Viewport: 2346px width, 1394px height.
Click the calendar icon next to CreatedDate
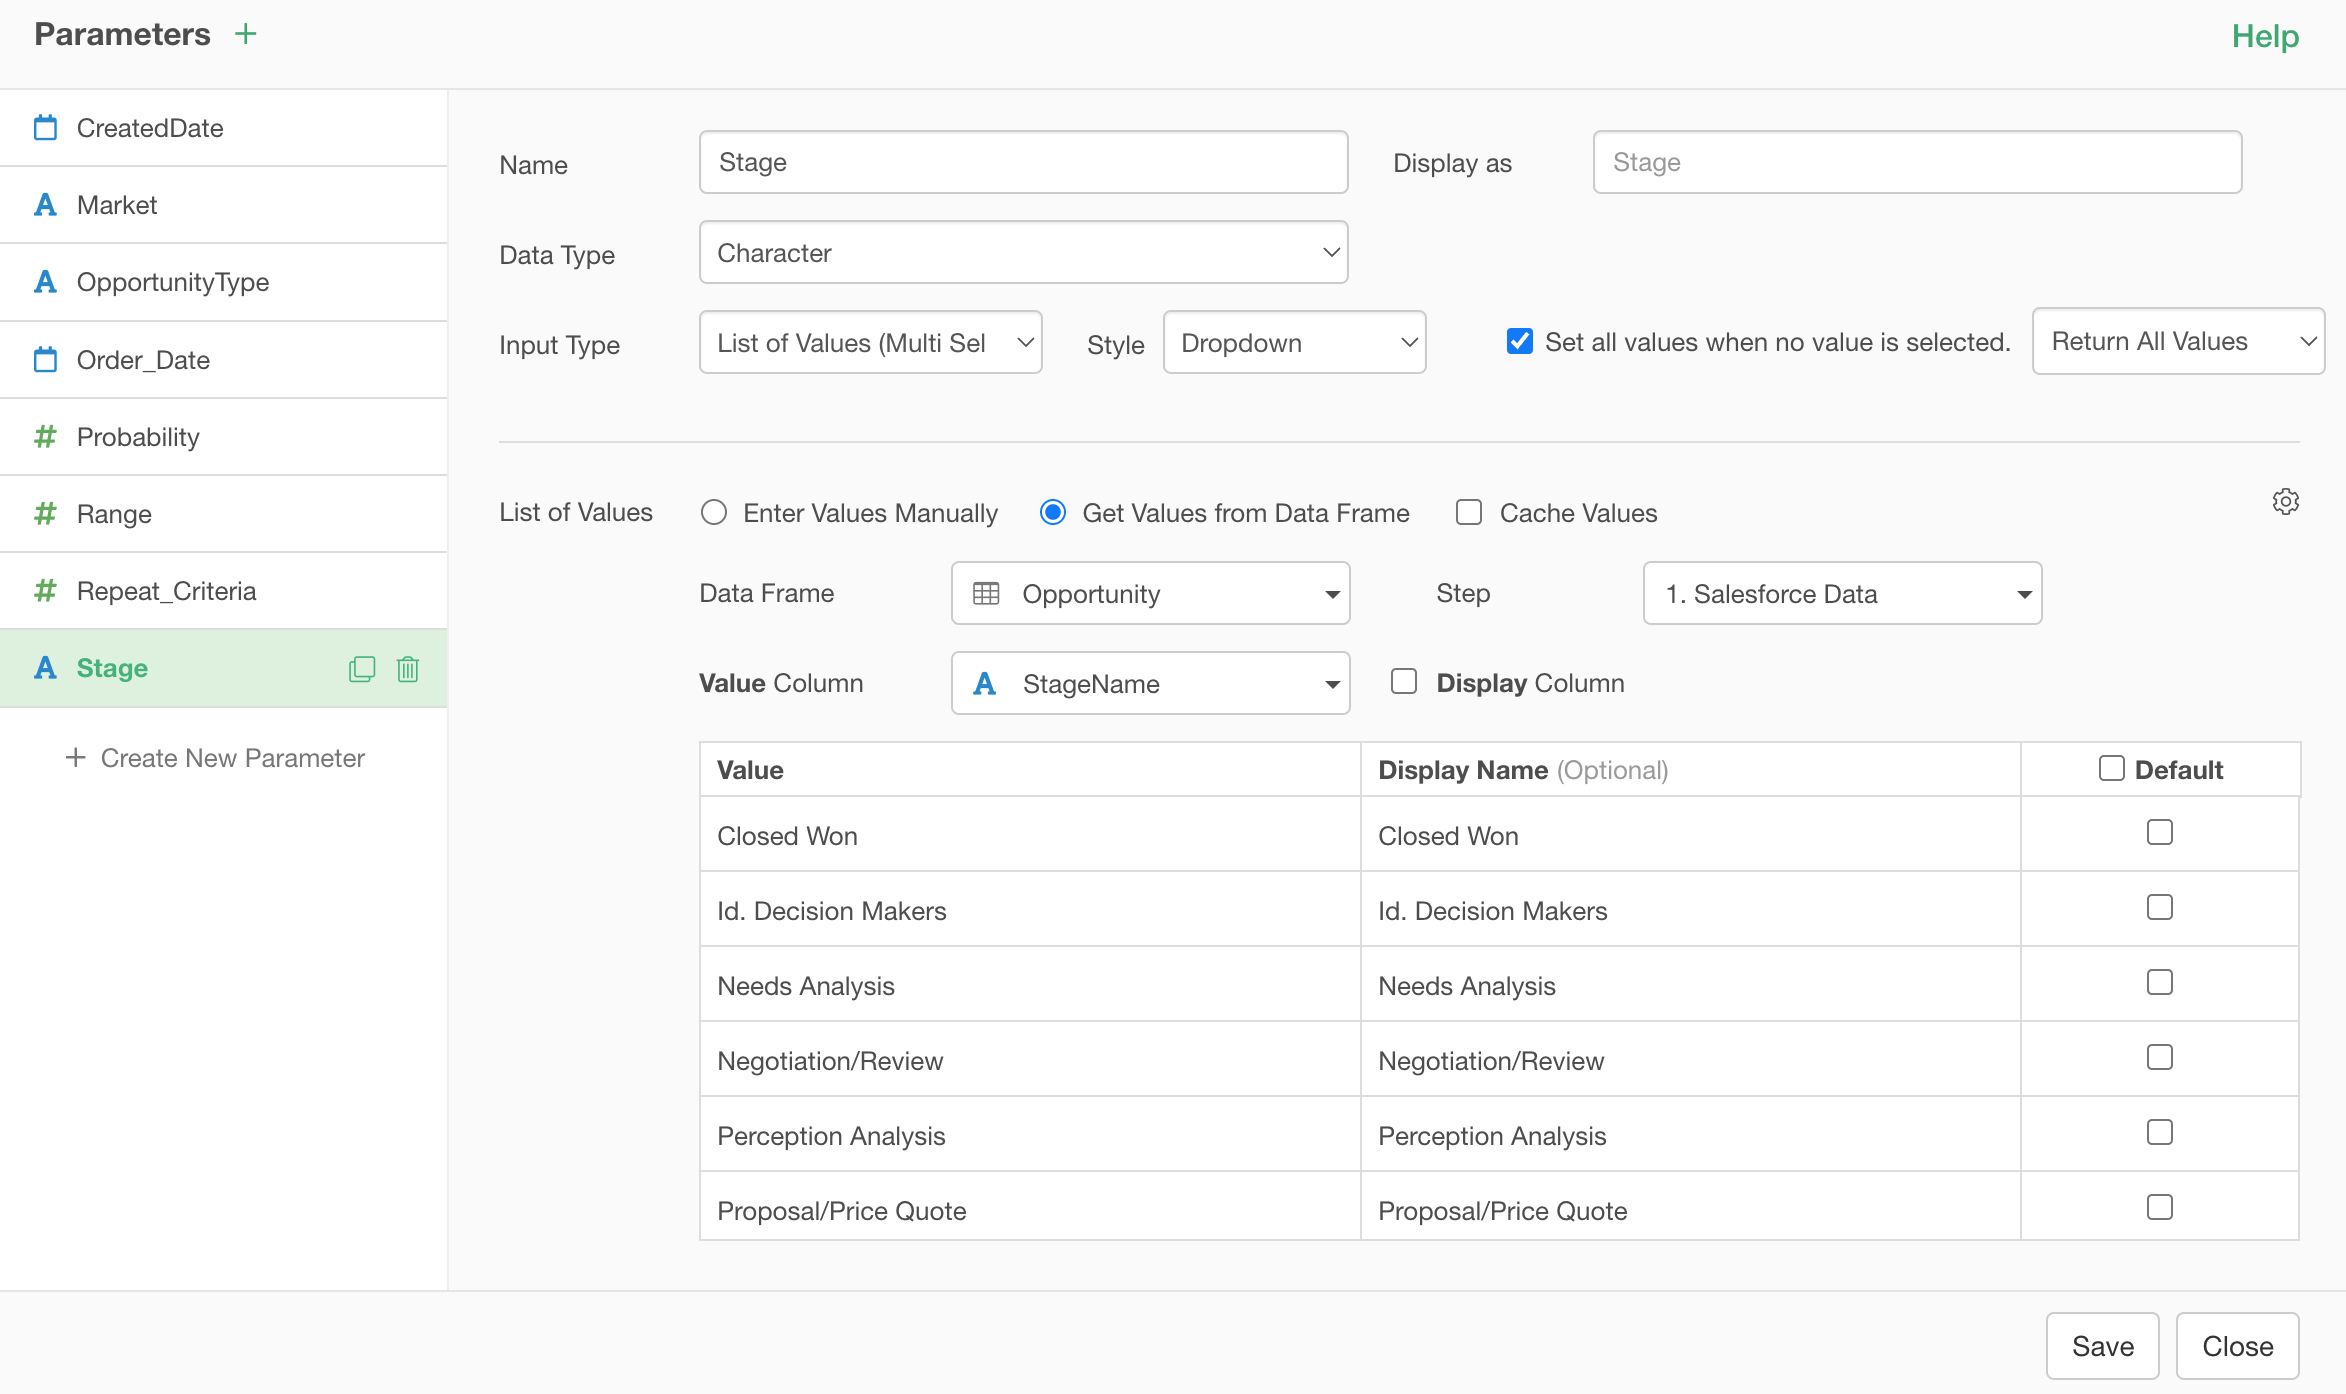tap(45, 128)
